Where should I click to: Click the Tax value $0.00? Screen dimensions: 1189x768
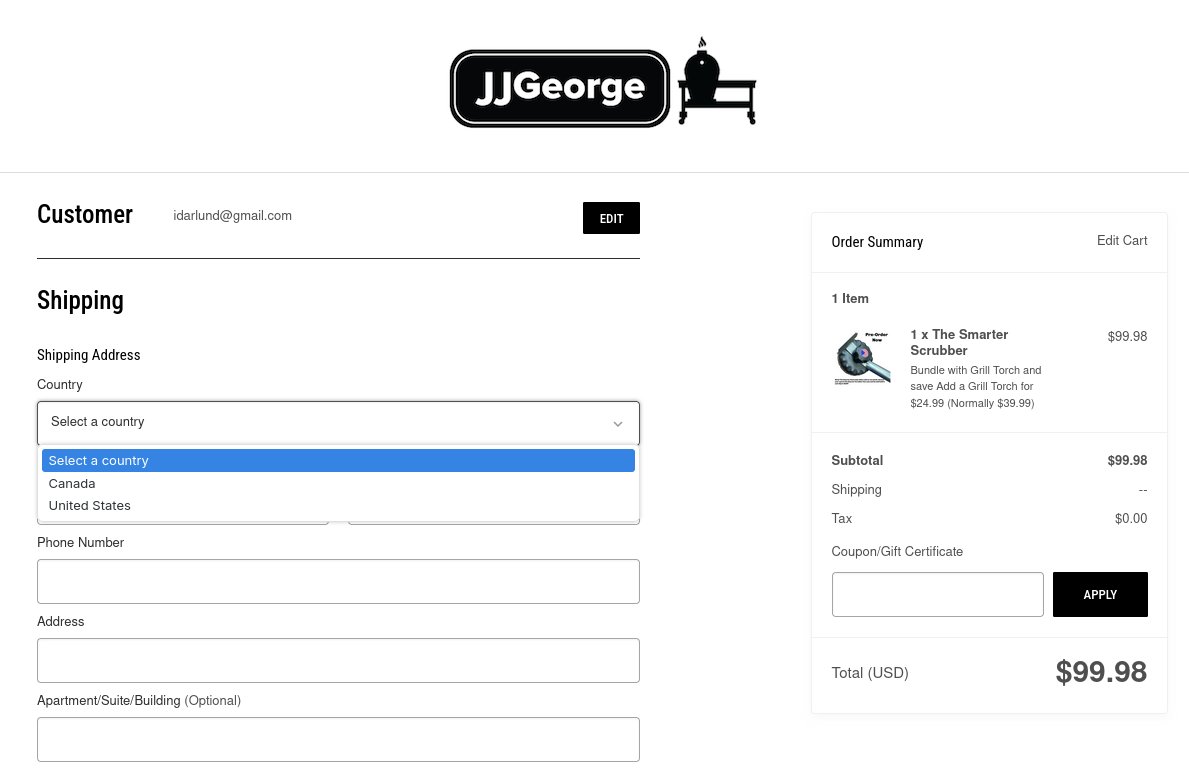tap(1131, 519)
